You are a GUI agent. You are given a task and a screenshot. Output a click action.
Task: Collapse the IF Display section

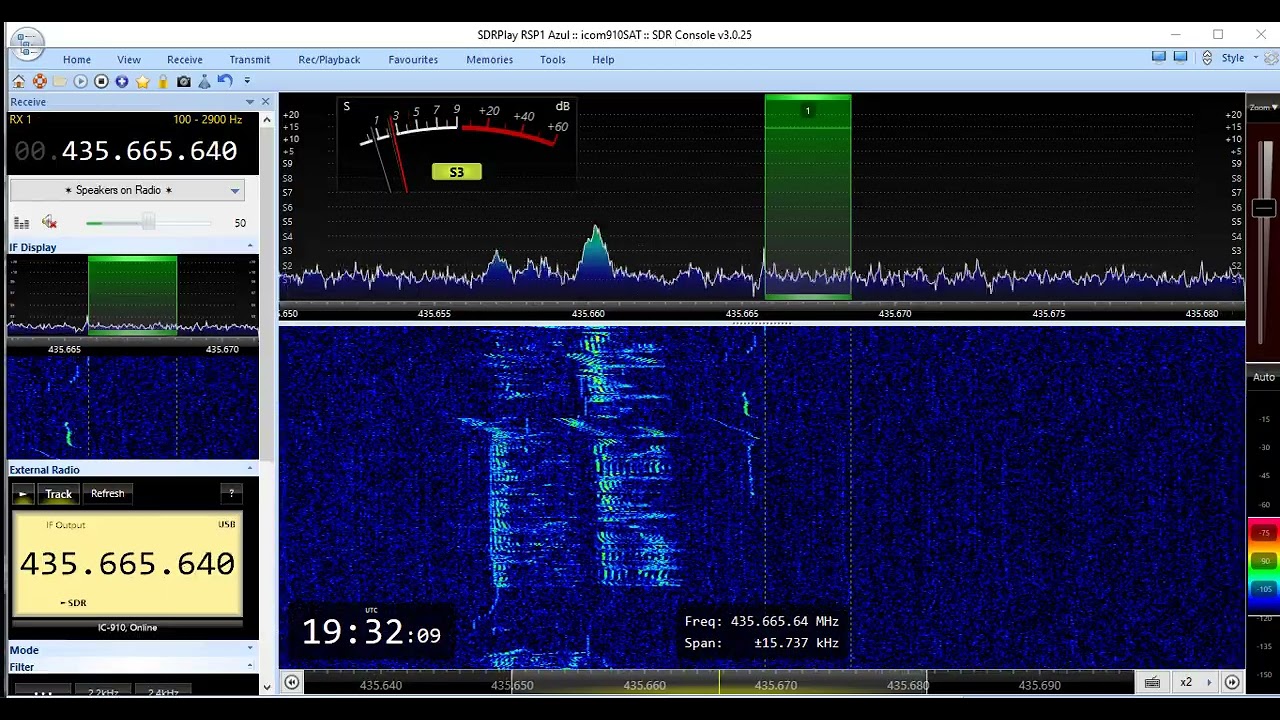click(250, 247)
